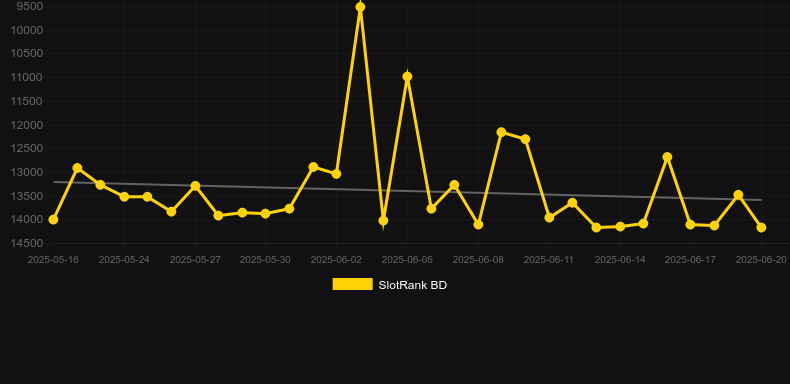
Task: Select the 2025-06-16 peak point near 12700
Action: tap(668, 157)
